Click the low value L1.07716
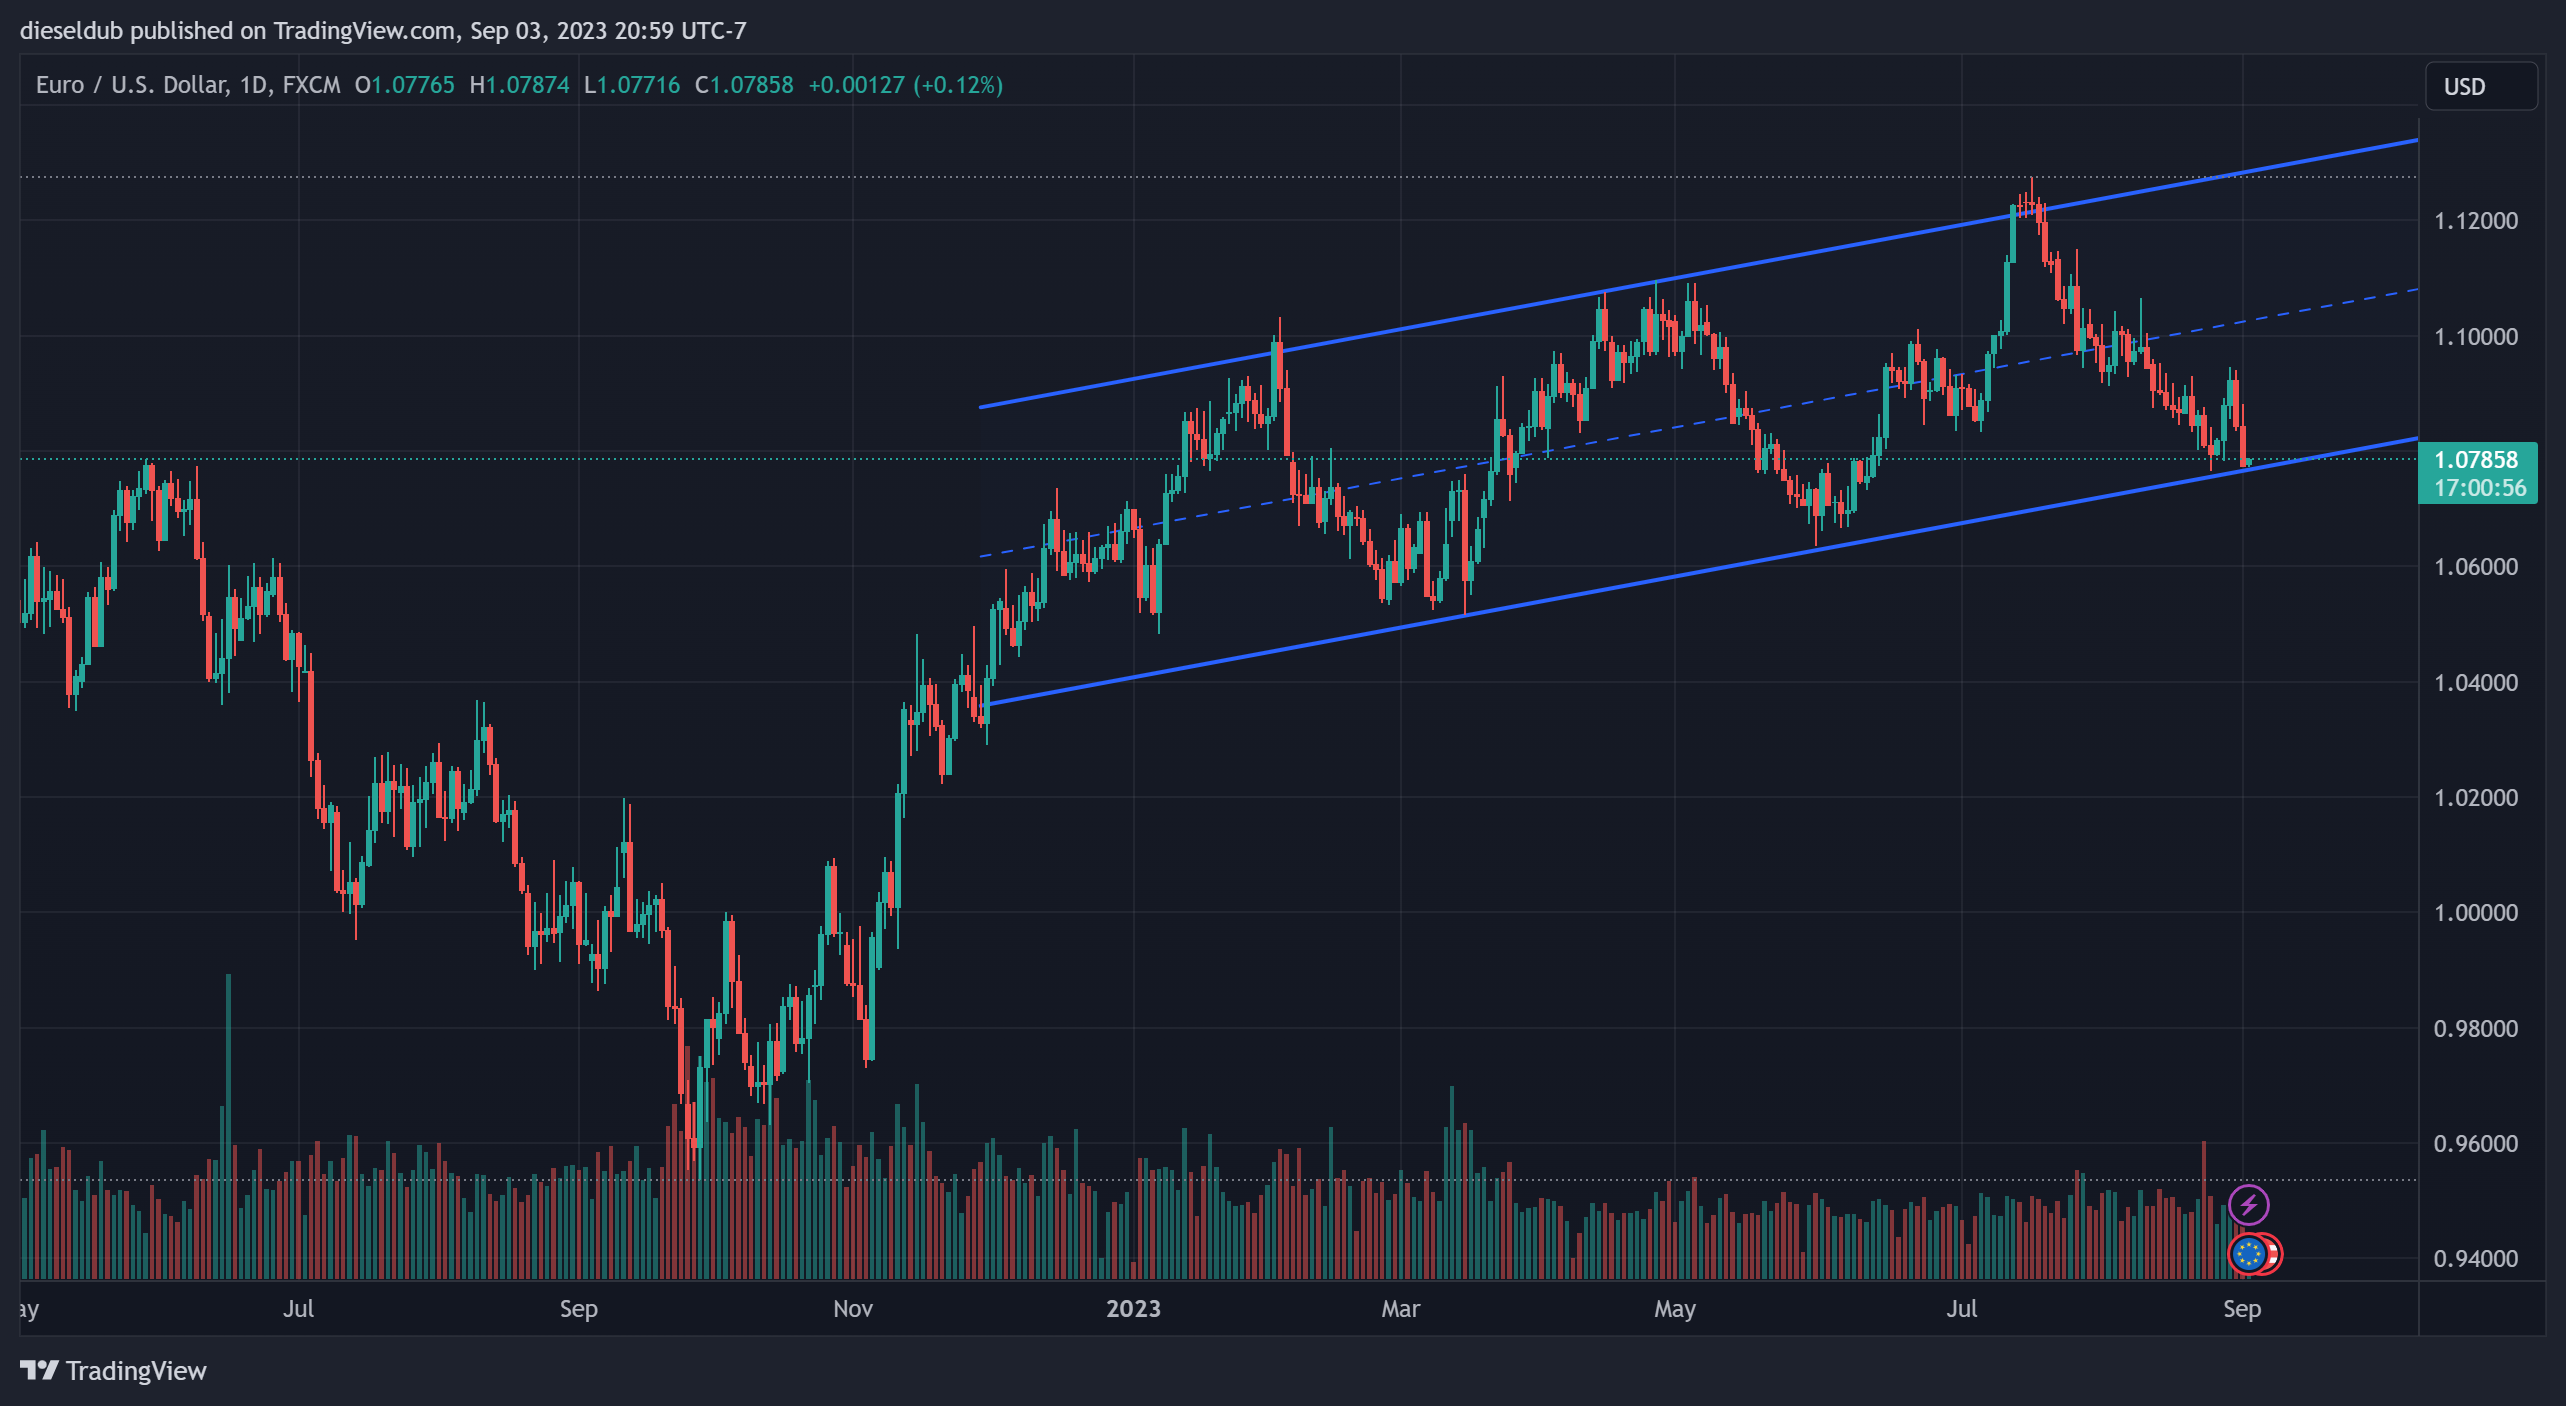2566x1406 pixels. (632, 85)
